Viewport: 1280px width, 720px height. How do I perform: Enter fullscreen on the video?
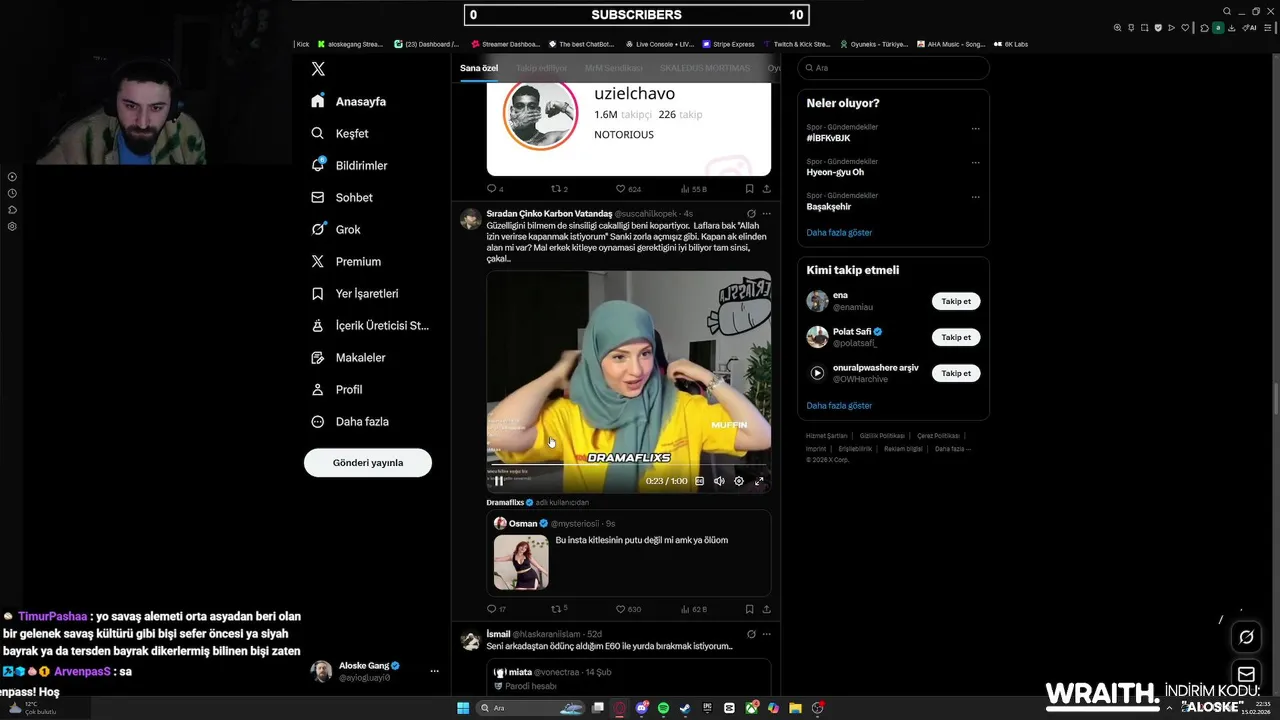coord(759,481)
